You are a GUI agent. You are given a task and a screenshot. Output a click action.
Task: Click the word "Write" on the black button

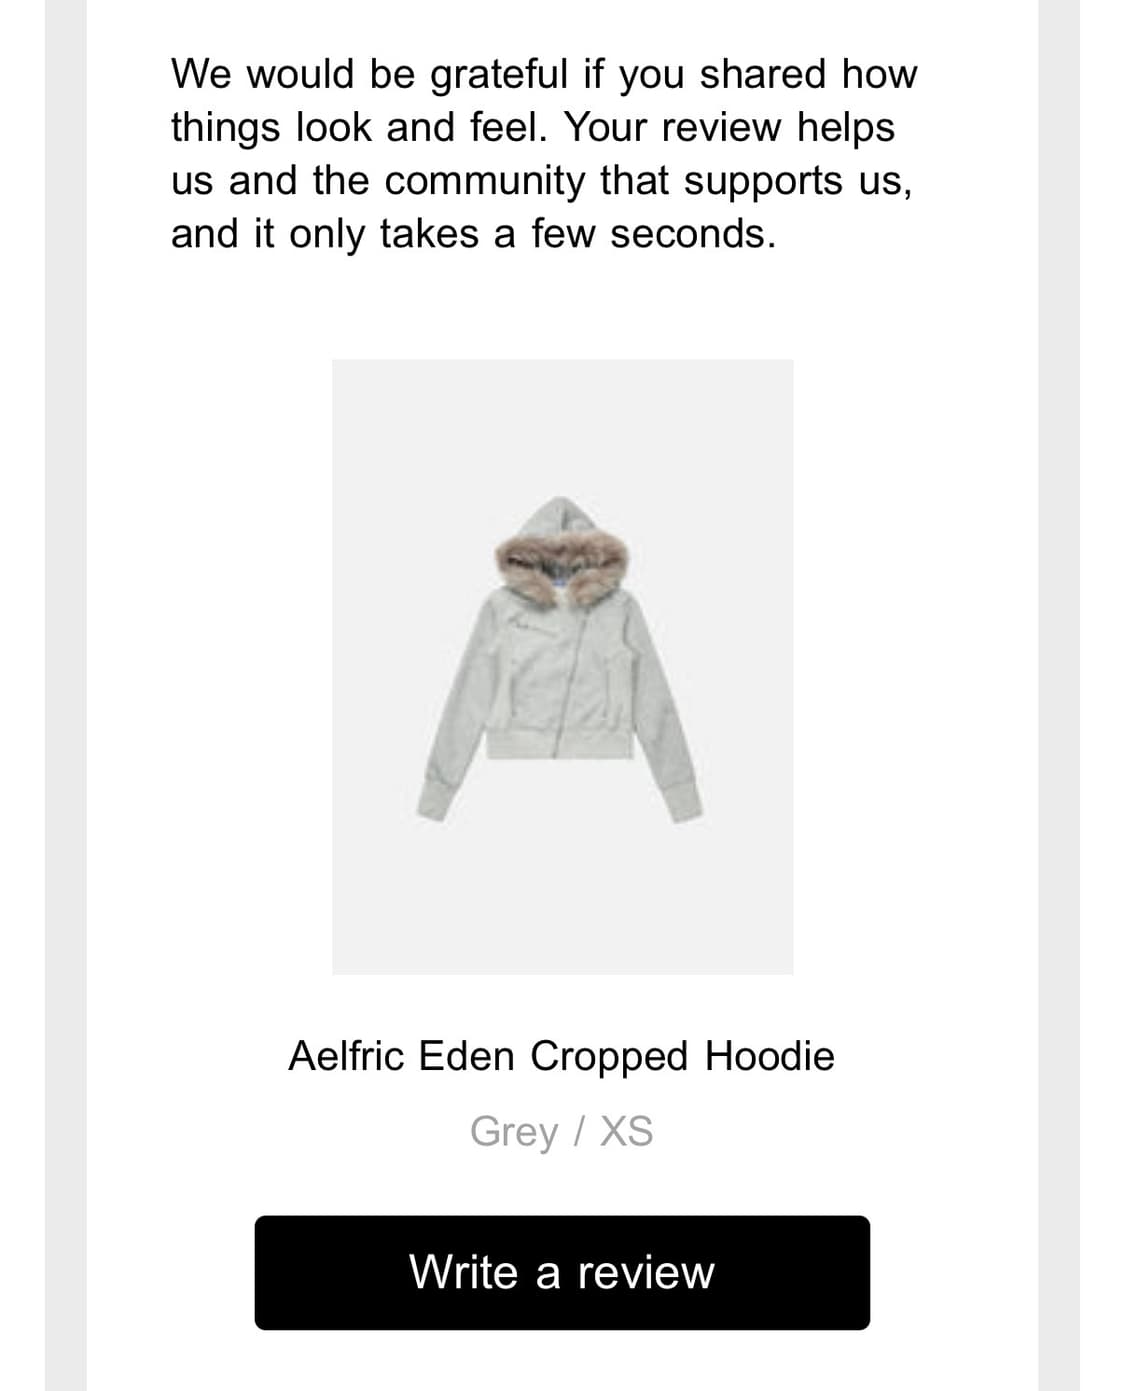464,1272
